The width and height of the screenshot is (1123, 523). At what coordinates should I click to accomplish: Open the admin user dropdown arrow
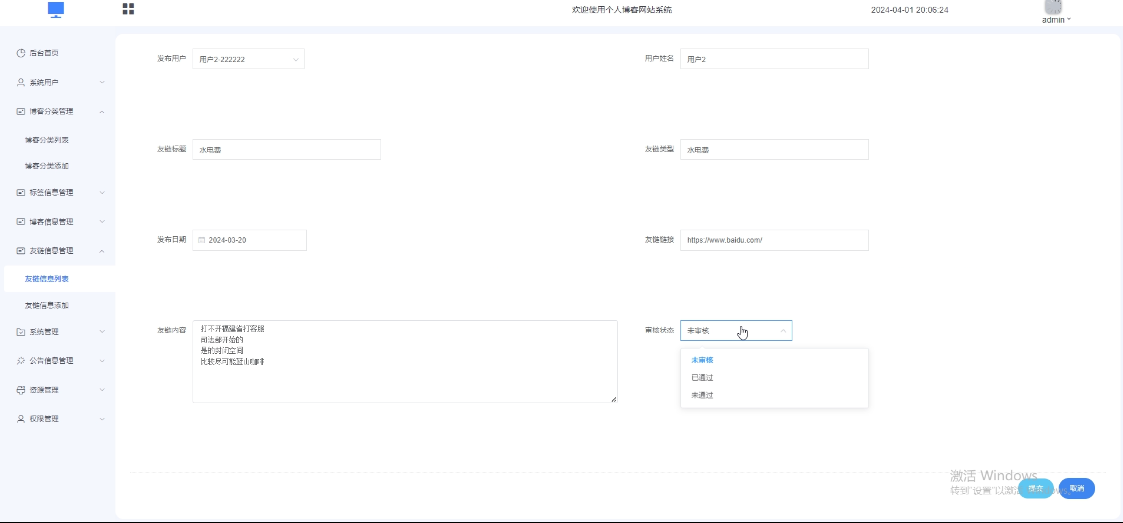[x=1069, y=20]
